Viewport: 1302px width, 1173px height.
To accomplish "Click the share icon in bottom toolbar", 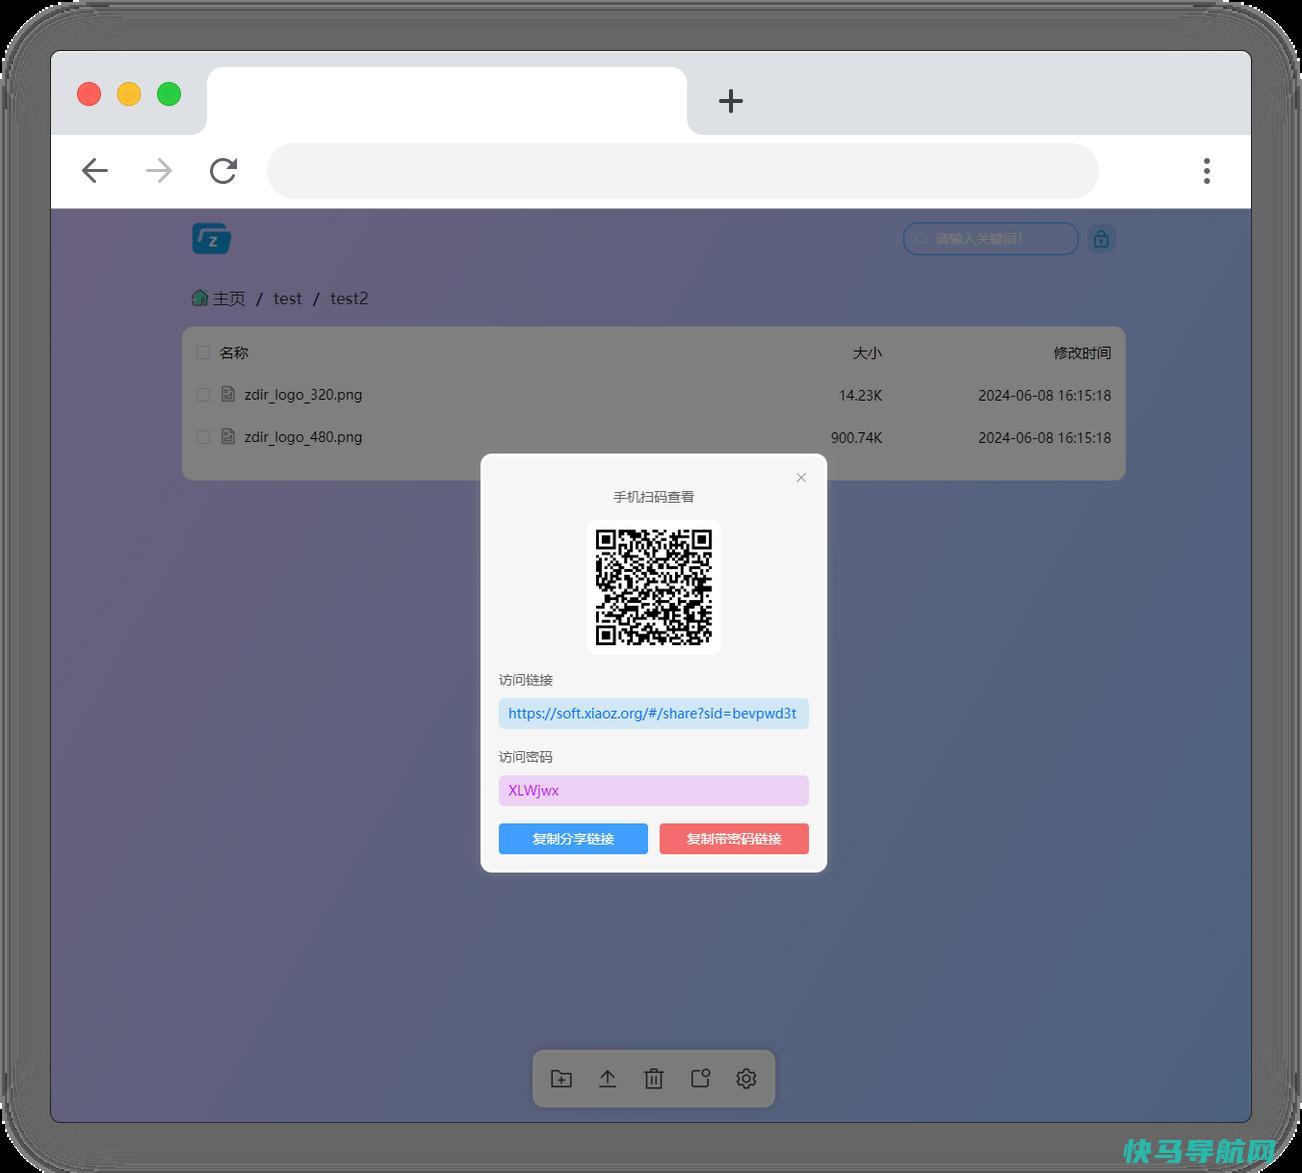I will pos(700,1079).
